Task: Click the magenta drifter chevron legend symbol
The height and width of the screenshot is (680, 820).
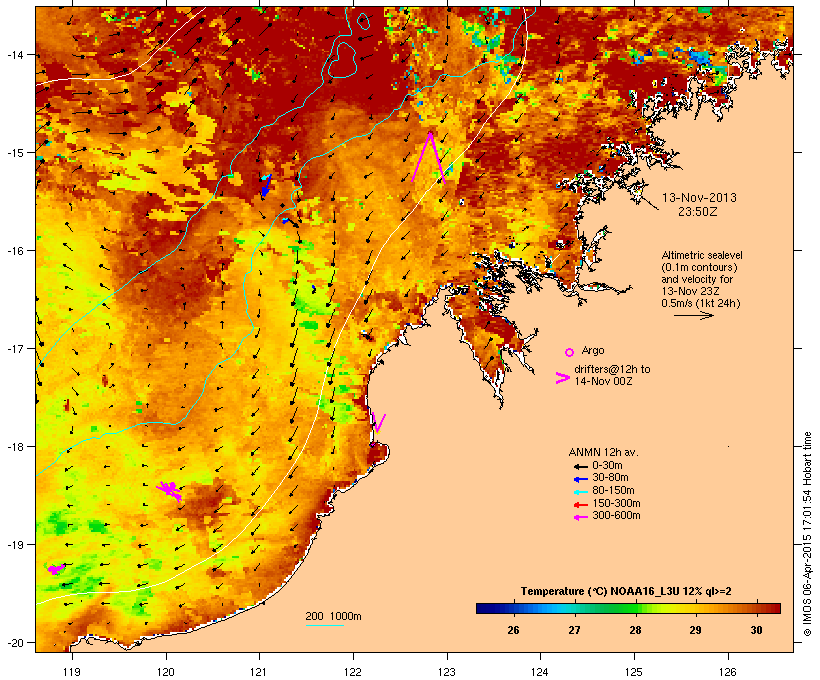Action: 562,378
